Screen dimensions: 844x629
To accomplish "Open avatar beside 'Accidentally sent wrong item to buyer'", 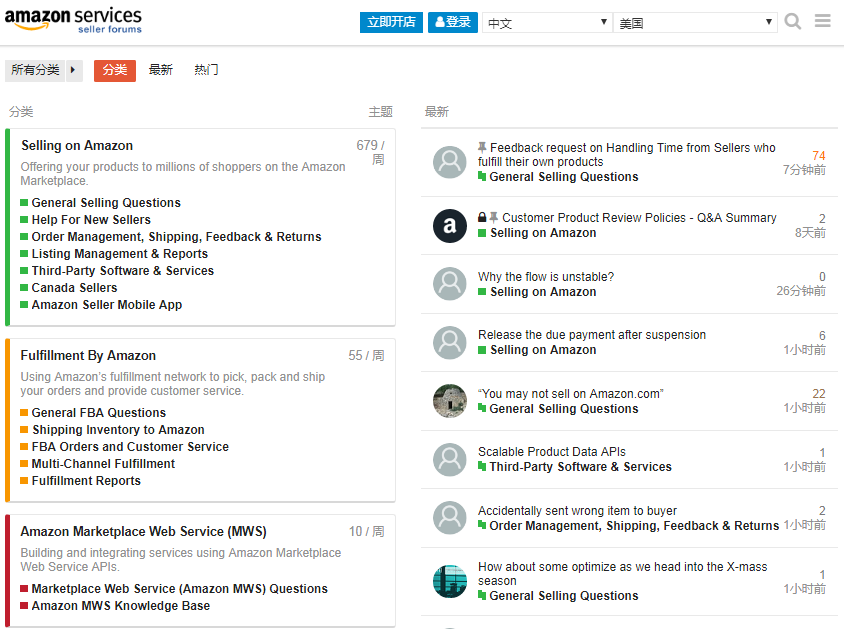I will coord(449,518).
